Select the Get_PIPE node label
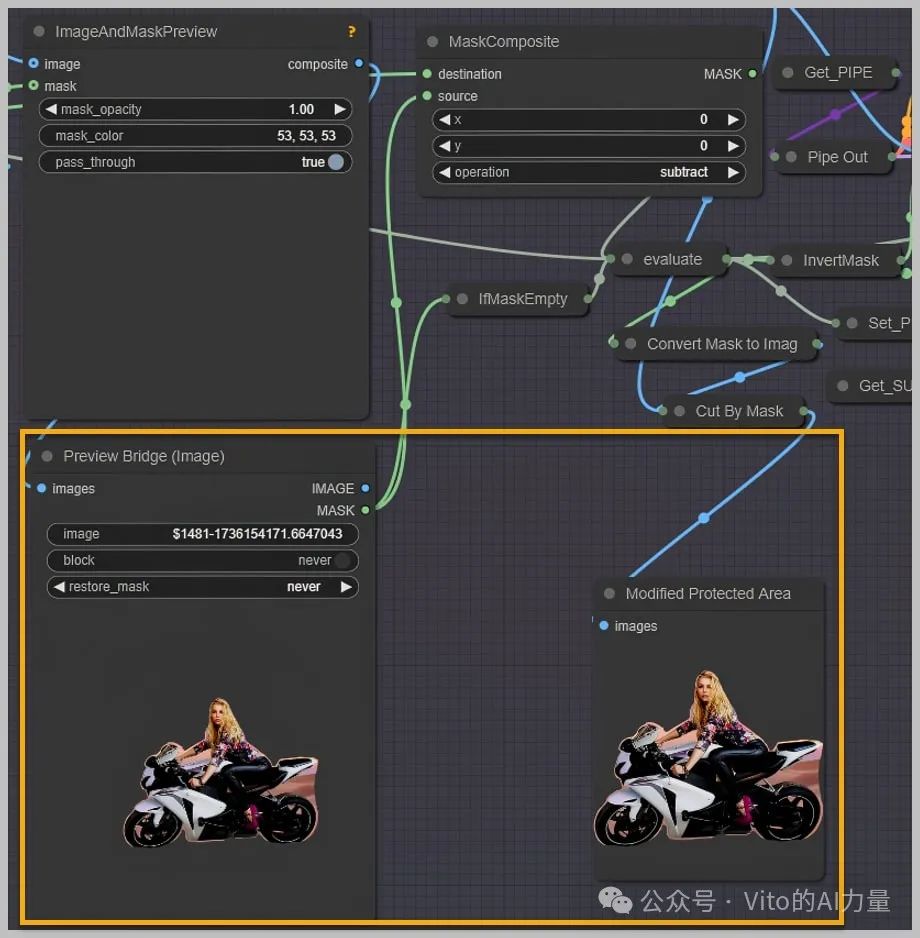 coord(838,72)
